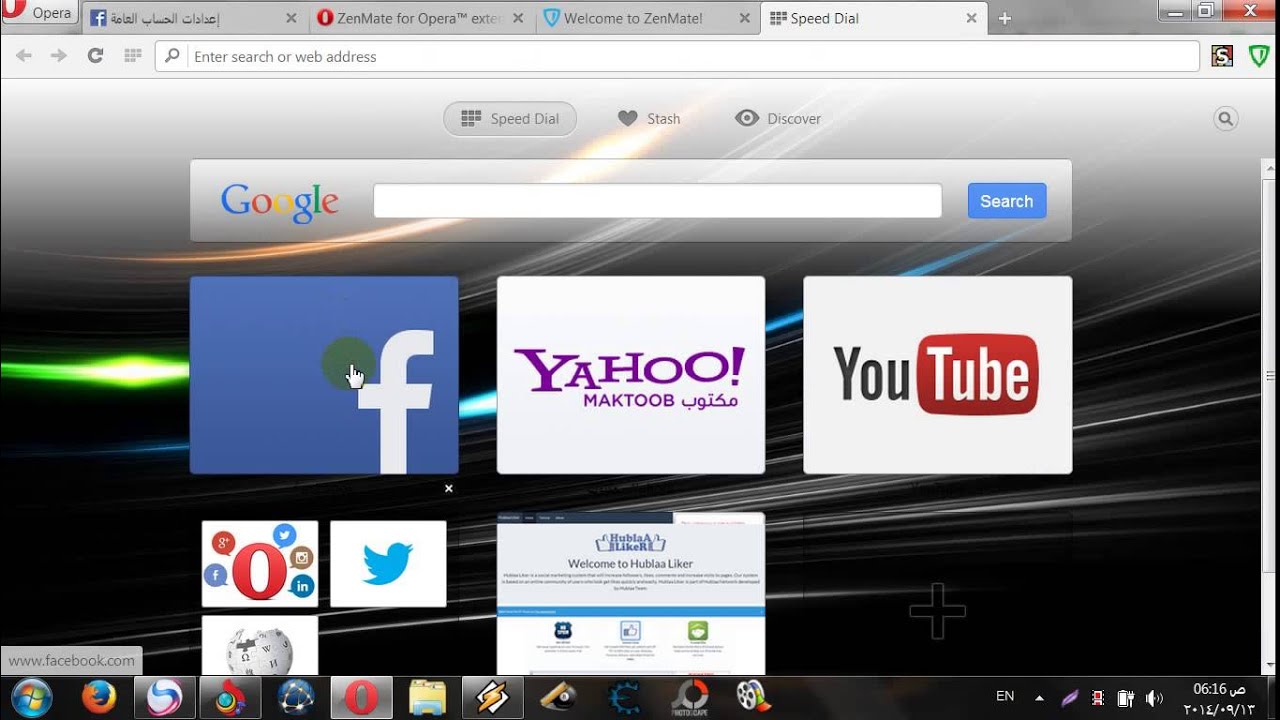This screenshot has height=720, width=1280.
Task: Open the battery power tray icon
Action: (x=1126, y=697)
